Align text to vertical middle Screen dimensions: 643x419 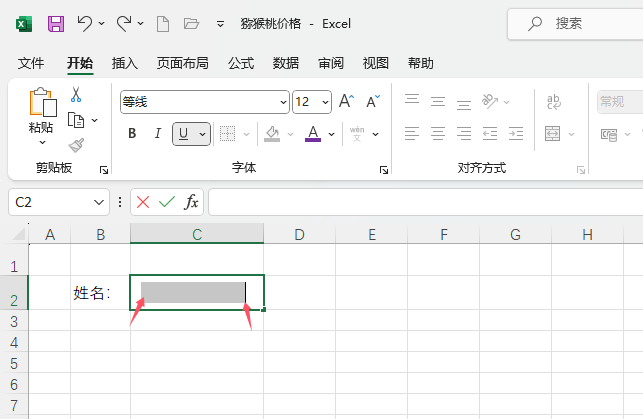[x=438, y=101]
